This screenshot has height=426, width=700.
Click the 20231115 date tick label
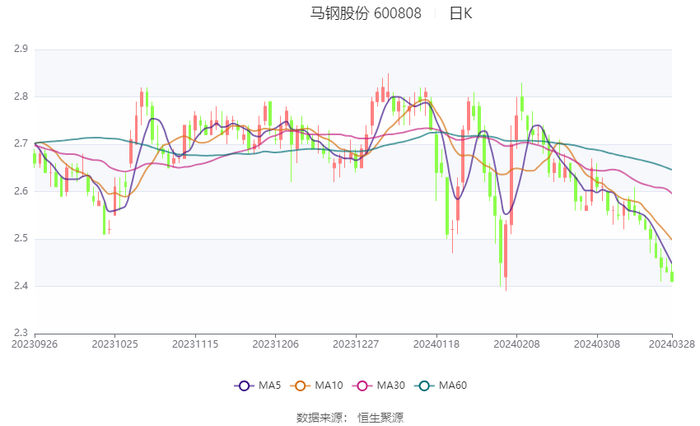195,344
